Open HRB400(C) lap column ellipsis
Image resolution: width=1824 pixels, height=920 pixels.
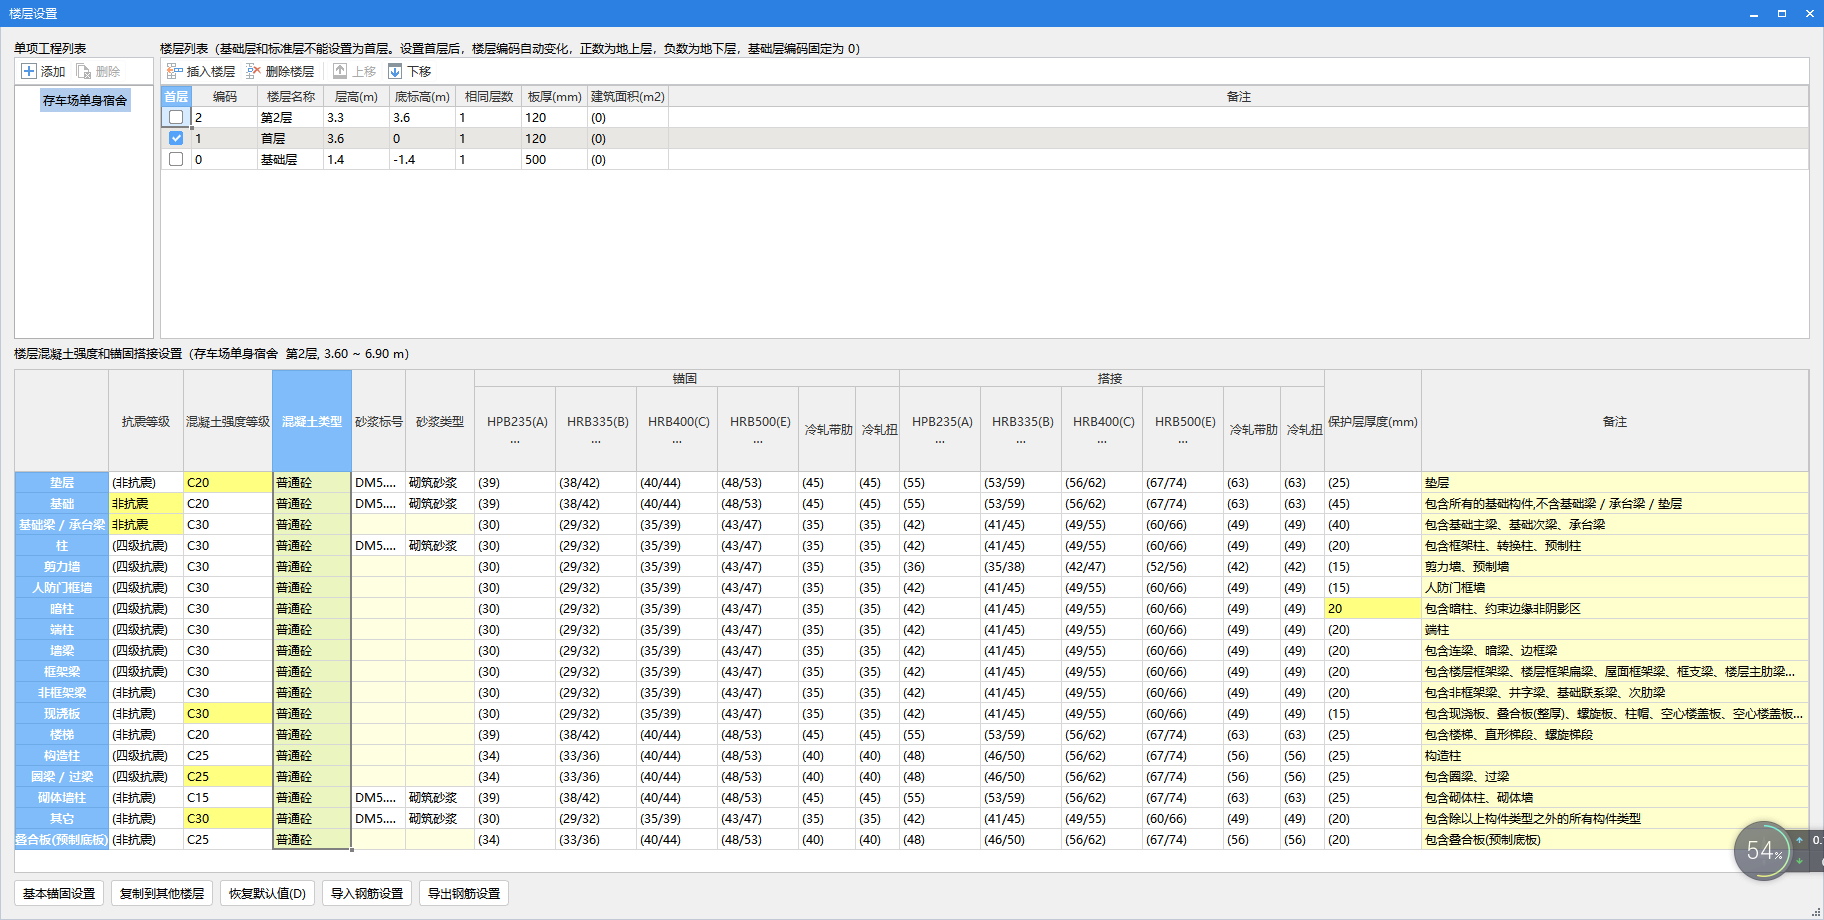pos(1102,441)
